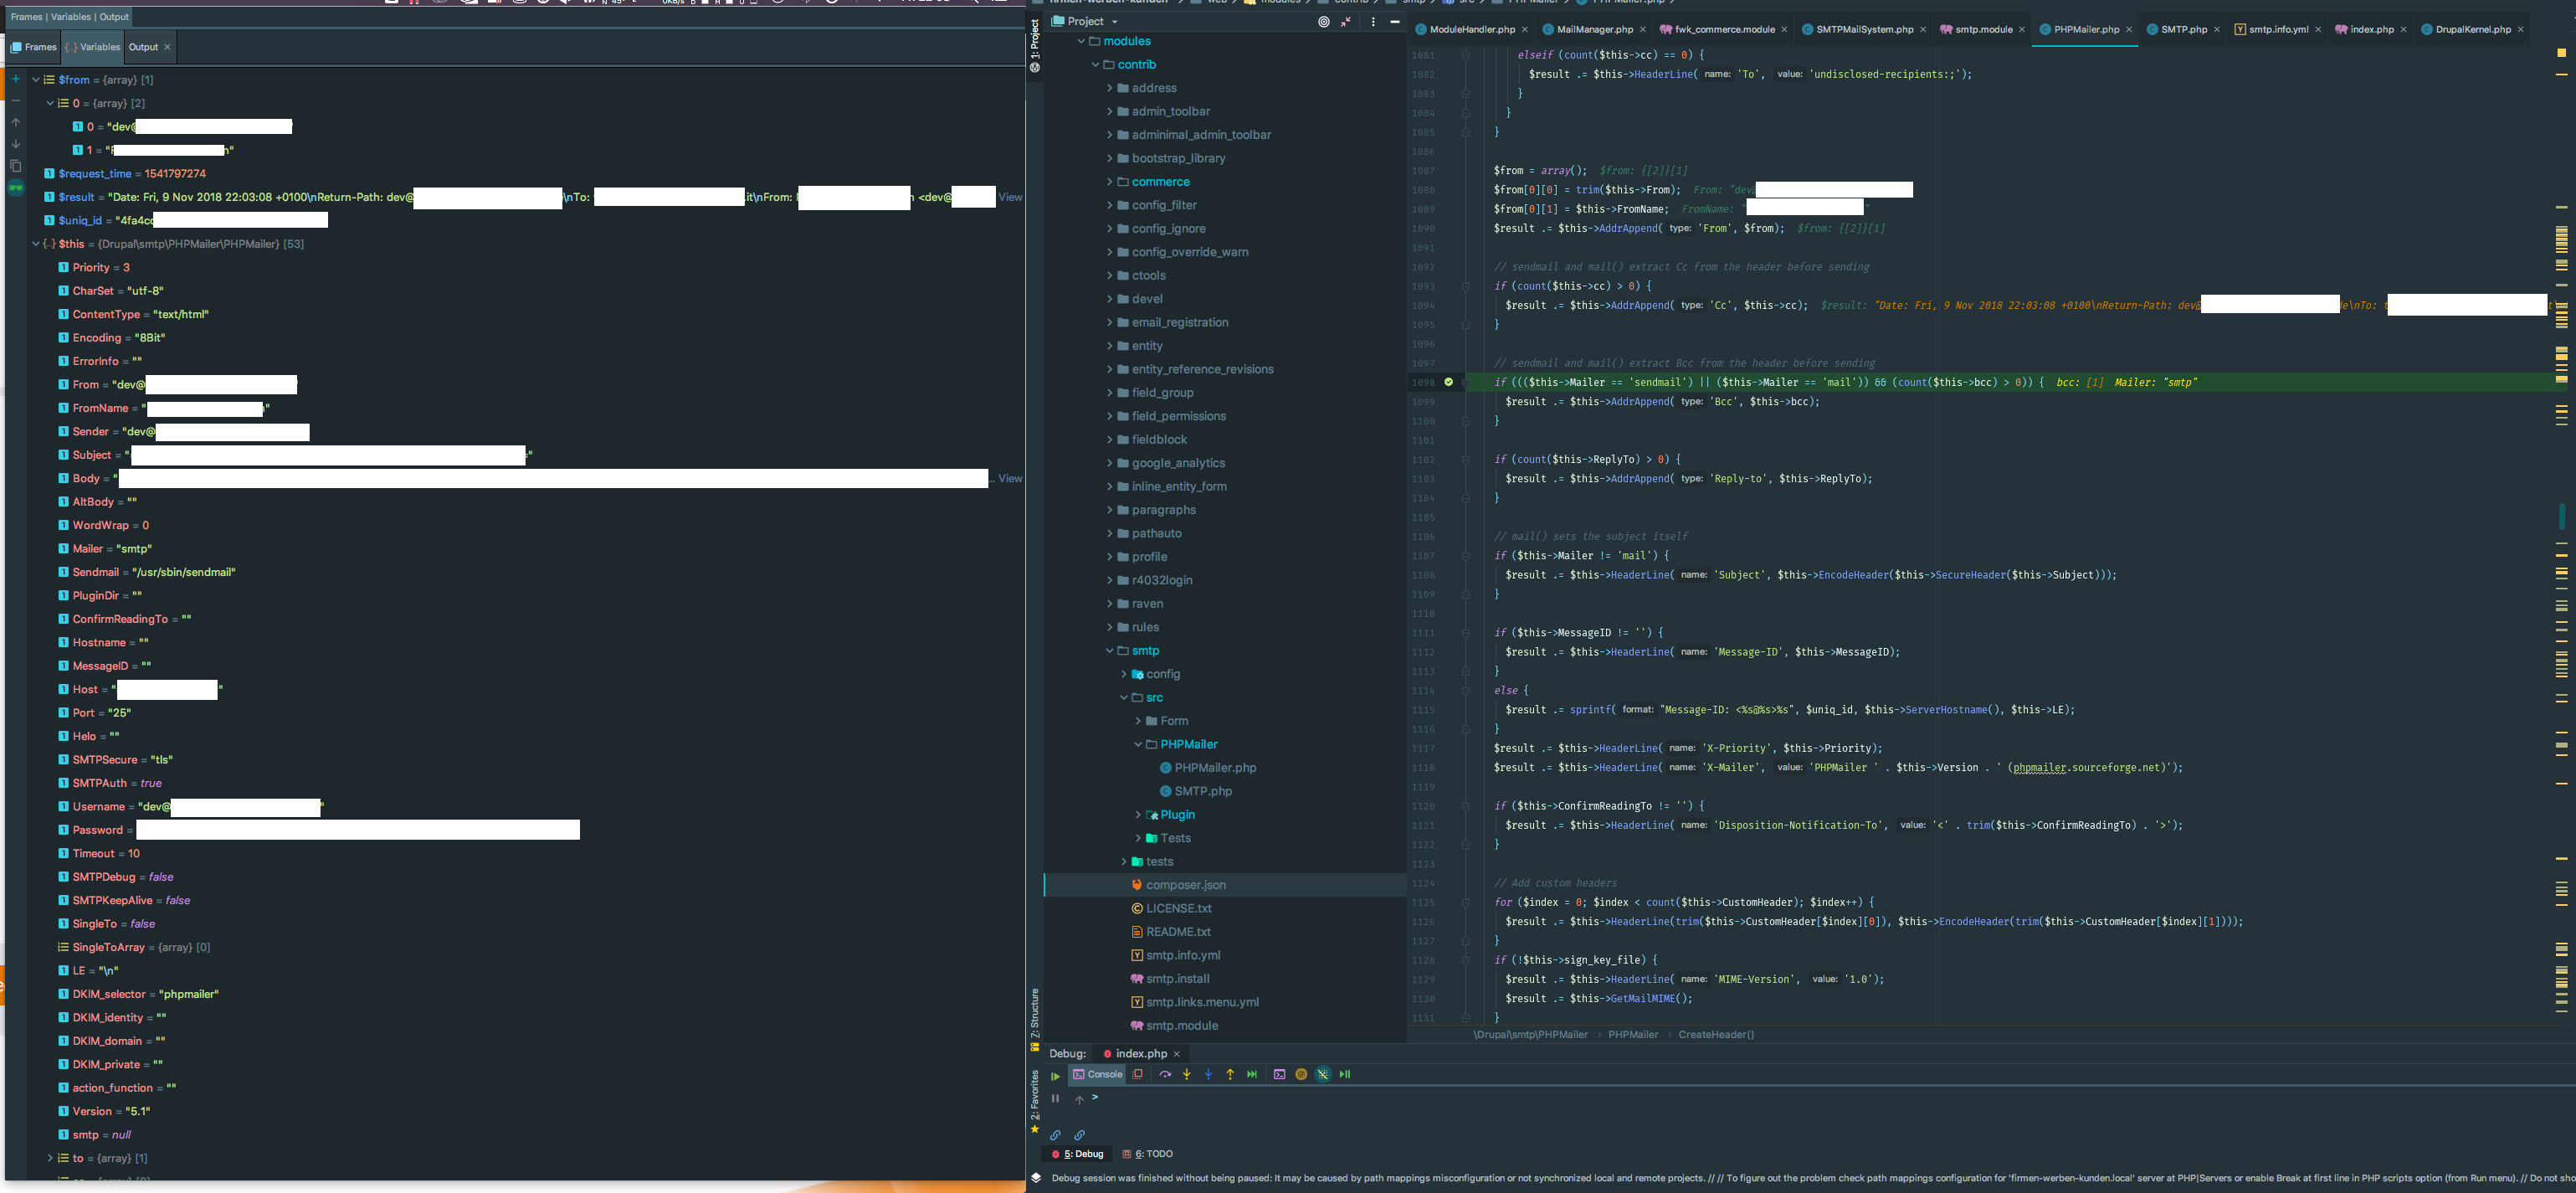Image resolution: width=2576 pixels, height=1193 pixels.
Task: Open the smtp.info.yml editor tab
Action: (x=2278, y=29)
